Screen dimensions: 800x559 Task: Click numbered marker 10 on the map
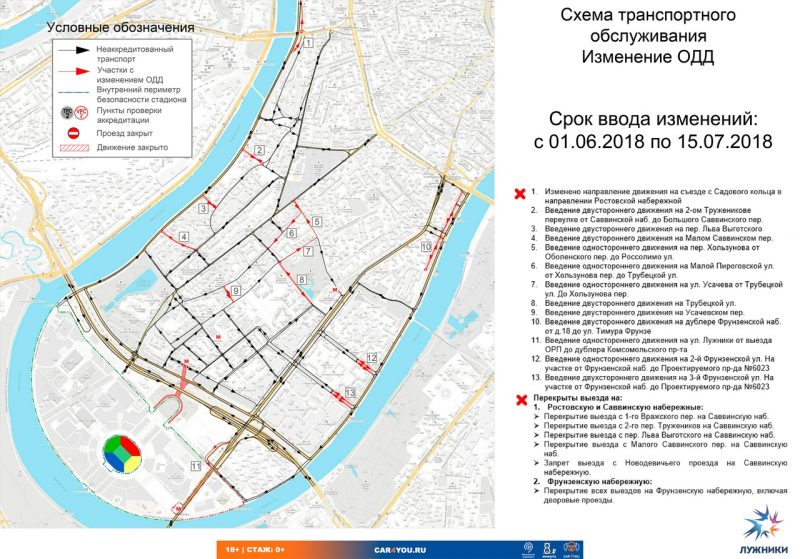(x=427, y=247)
